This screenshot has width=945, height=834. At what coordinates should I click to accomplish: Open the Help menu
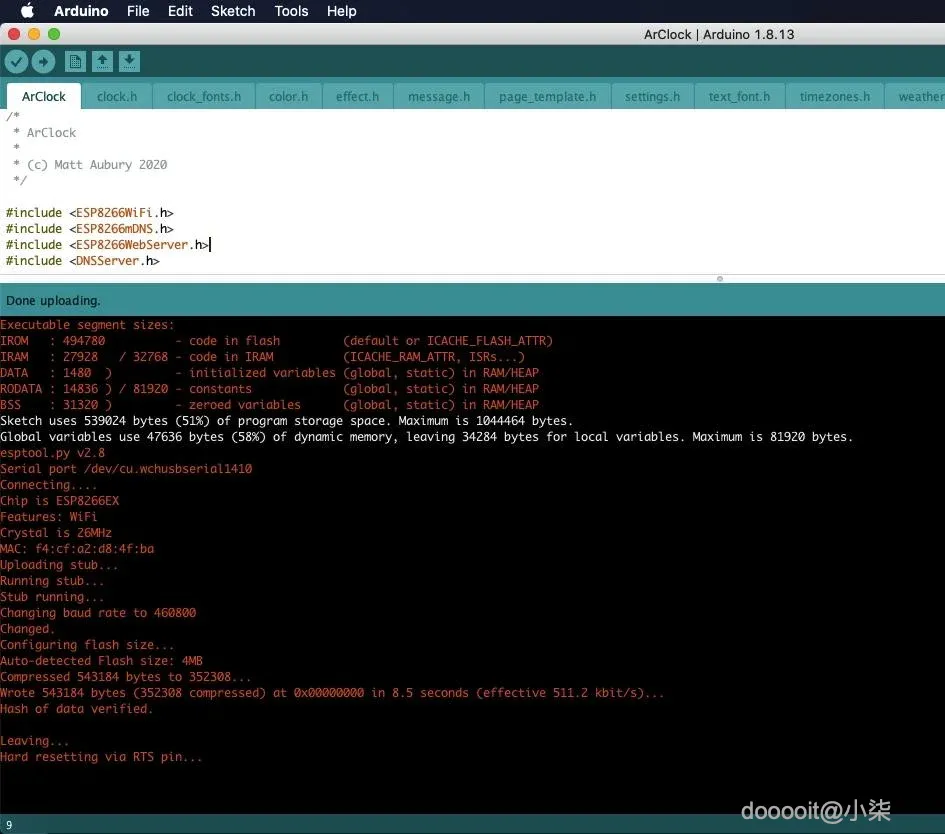pos(341,11)
